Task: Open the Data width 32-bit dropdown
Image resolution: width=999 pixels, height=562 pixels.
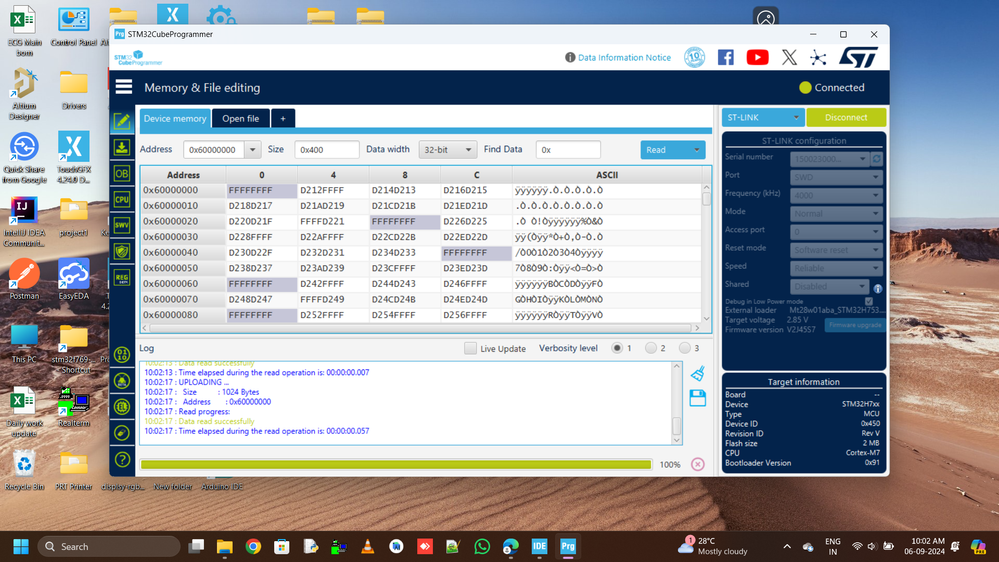Action: [x=447, y=150]
